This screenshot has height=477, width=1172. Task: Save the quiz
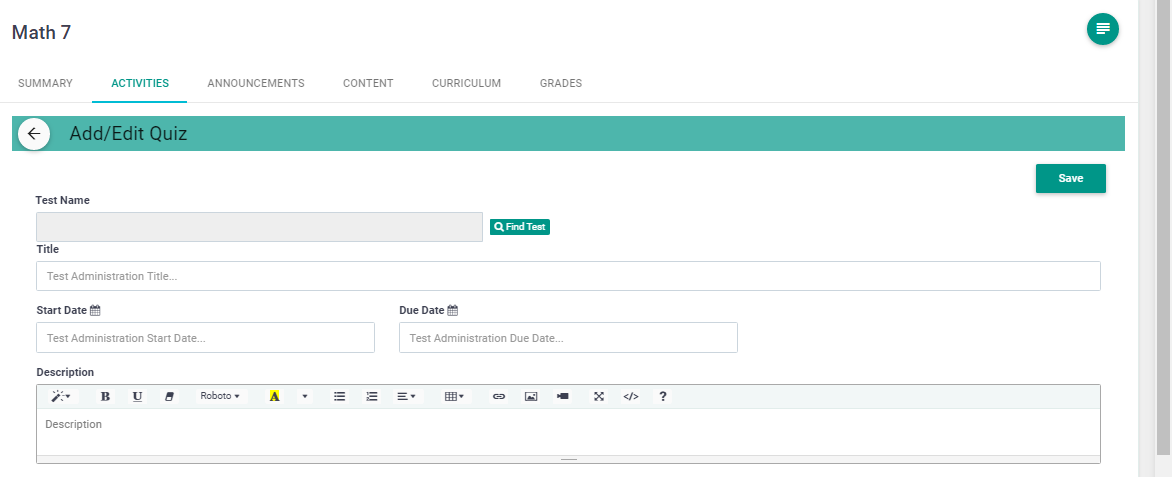[1070, 179]
